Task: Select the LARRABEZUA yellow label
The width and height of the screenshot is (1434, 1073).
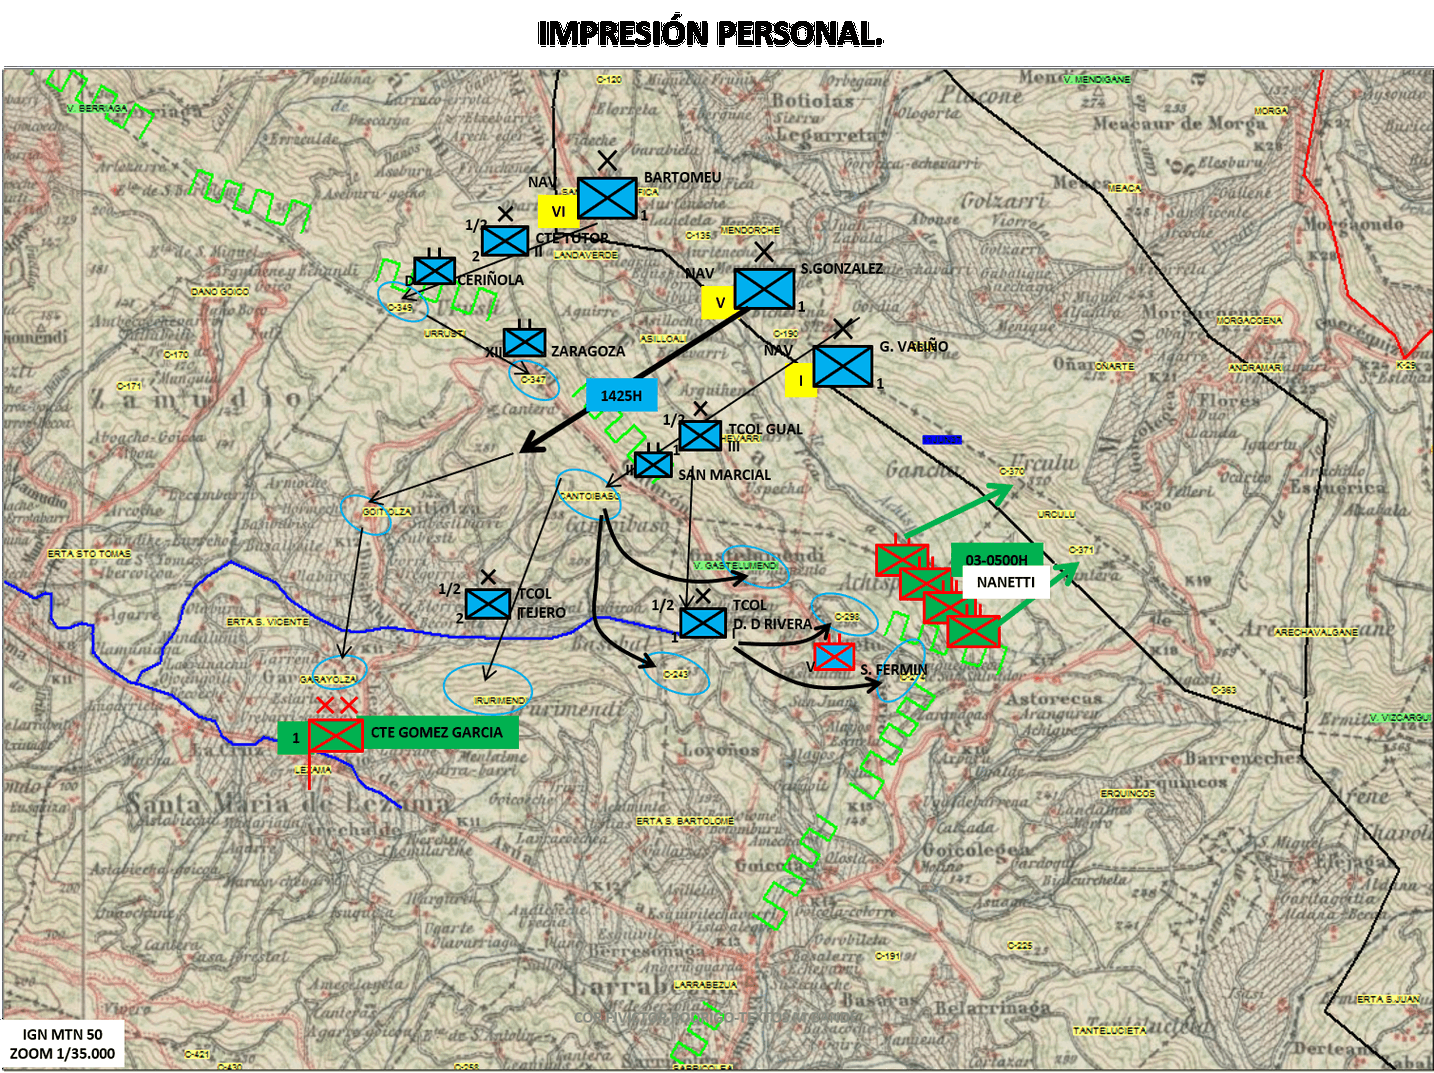Action: coord(706,985)
